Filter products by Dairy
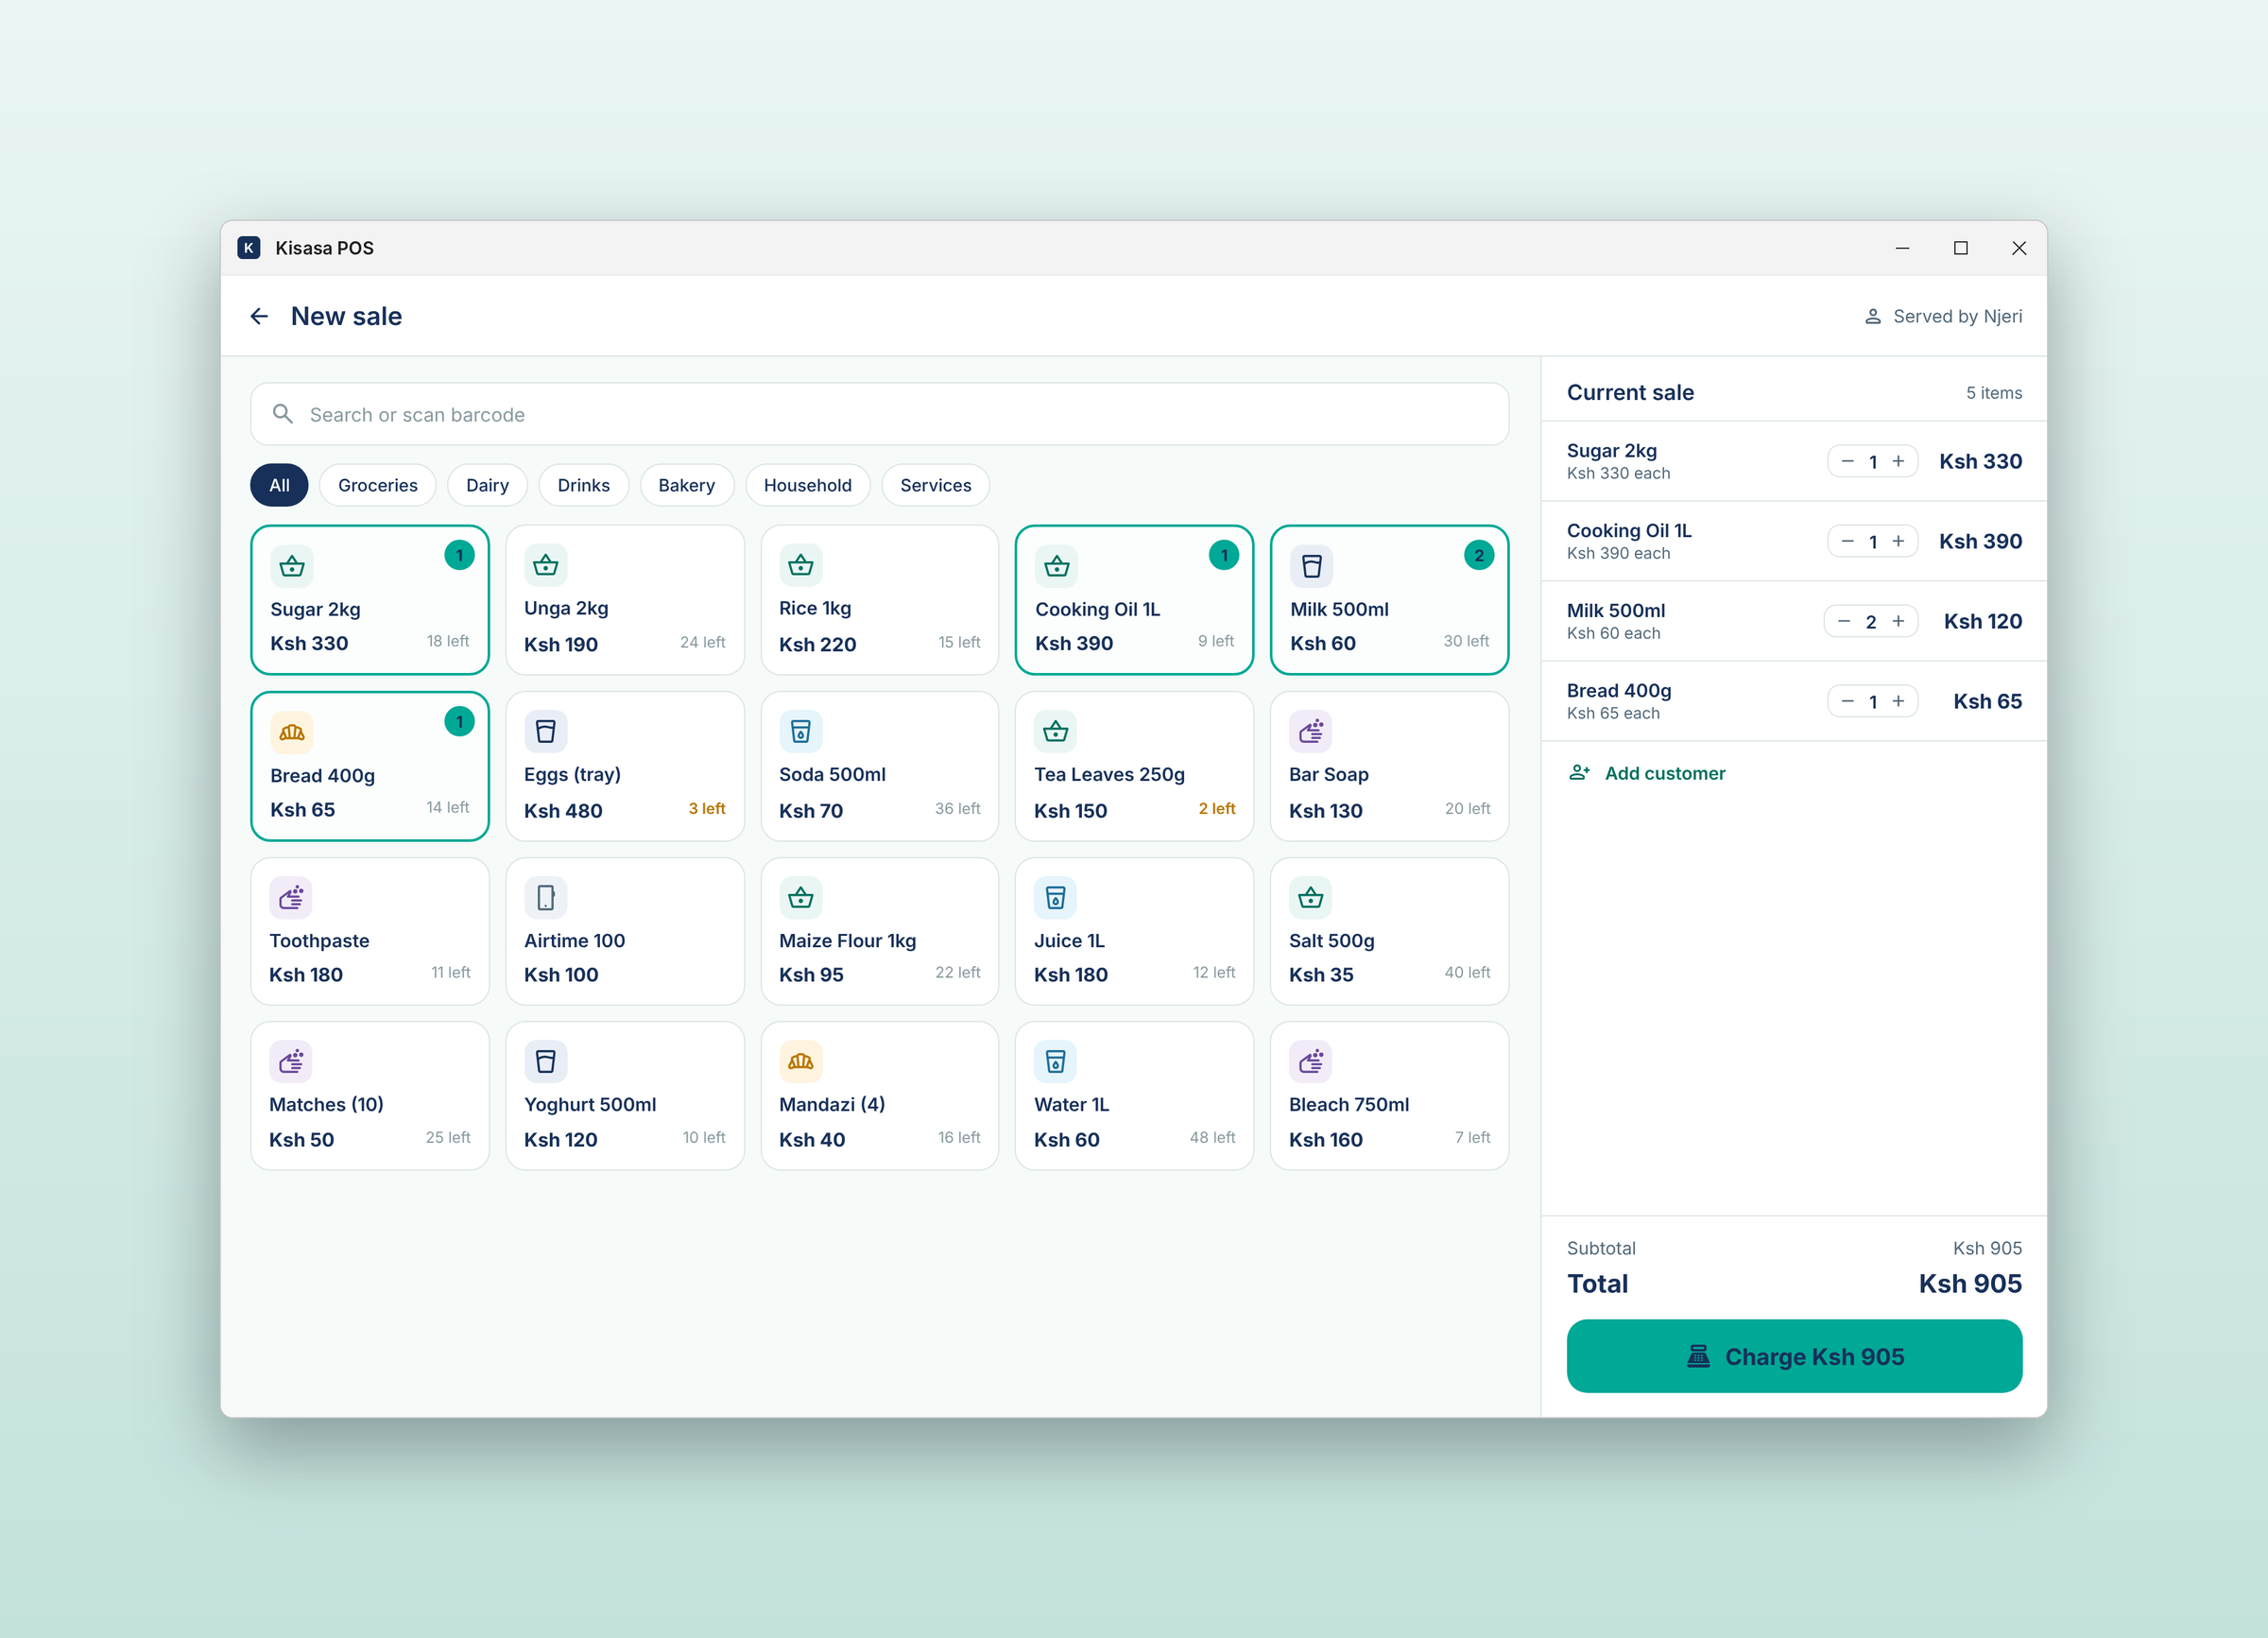 tap(487, 485)
